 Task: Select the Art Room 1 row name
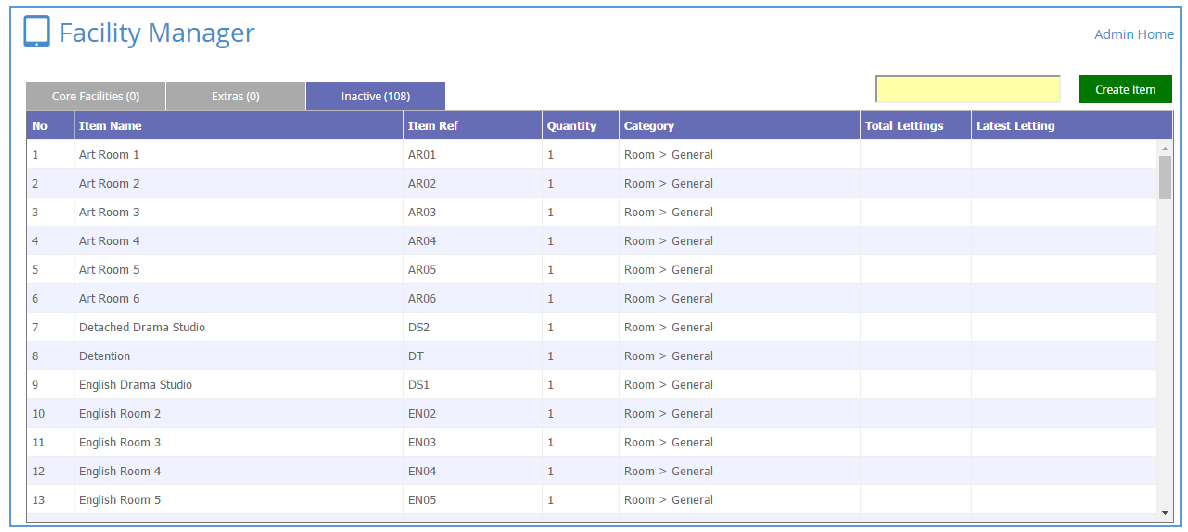coord(109,155)
